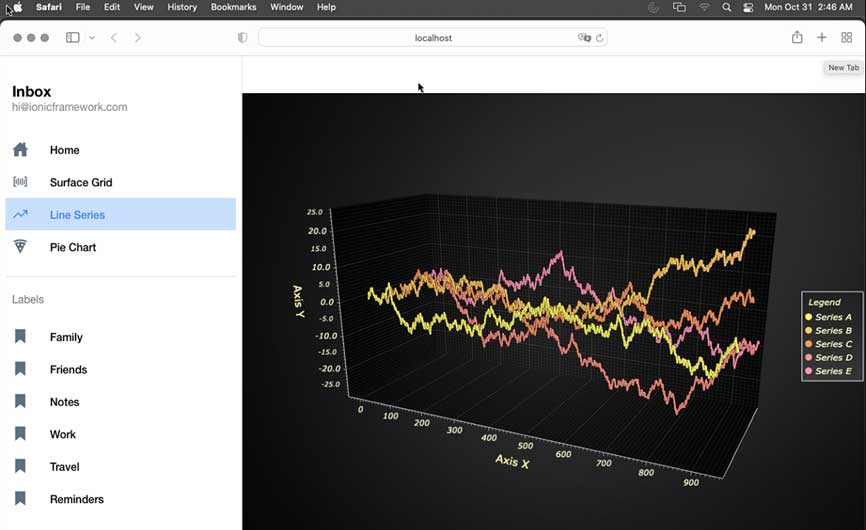Show tab overview grid icon

(x=847, y=37)
